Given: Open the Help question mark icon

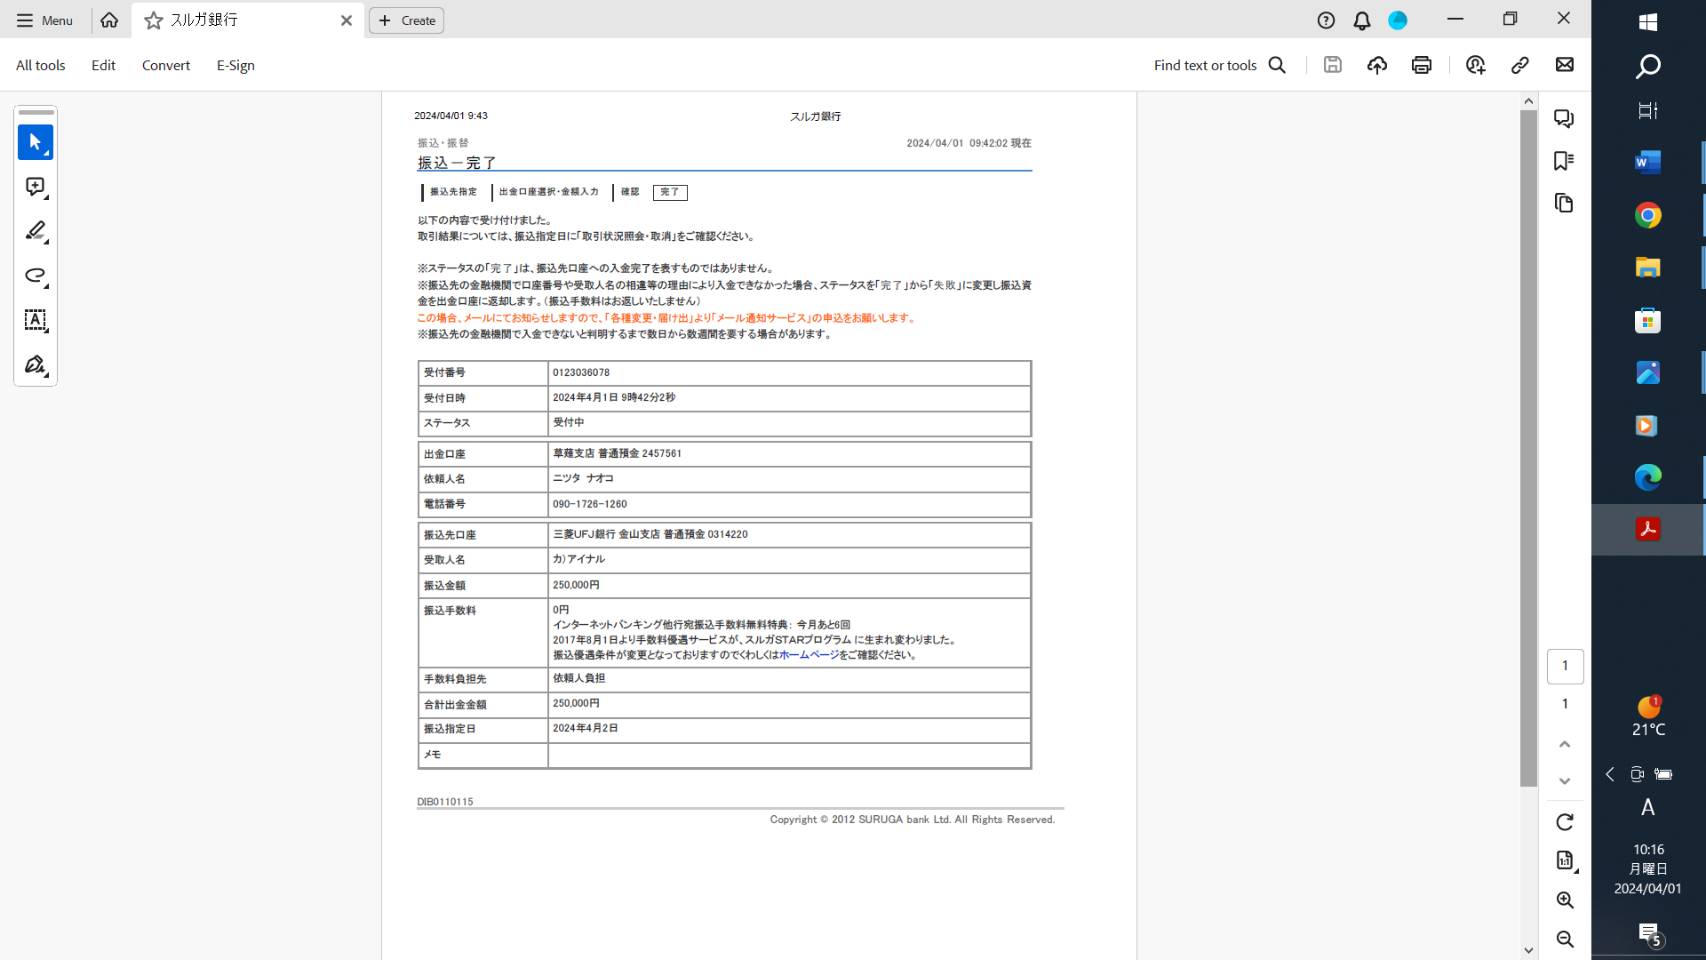Looking at the screenshot, I should 1326,20.
